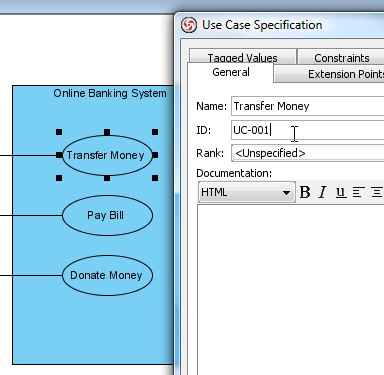This screenshot has width=384, height=375.
Task: Switch to the Constraints tab
Action: pyautogui.click(x=341, y=57)
